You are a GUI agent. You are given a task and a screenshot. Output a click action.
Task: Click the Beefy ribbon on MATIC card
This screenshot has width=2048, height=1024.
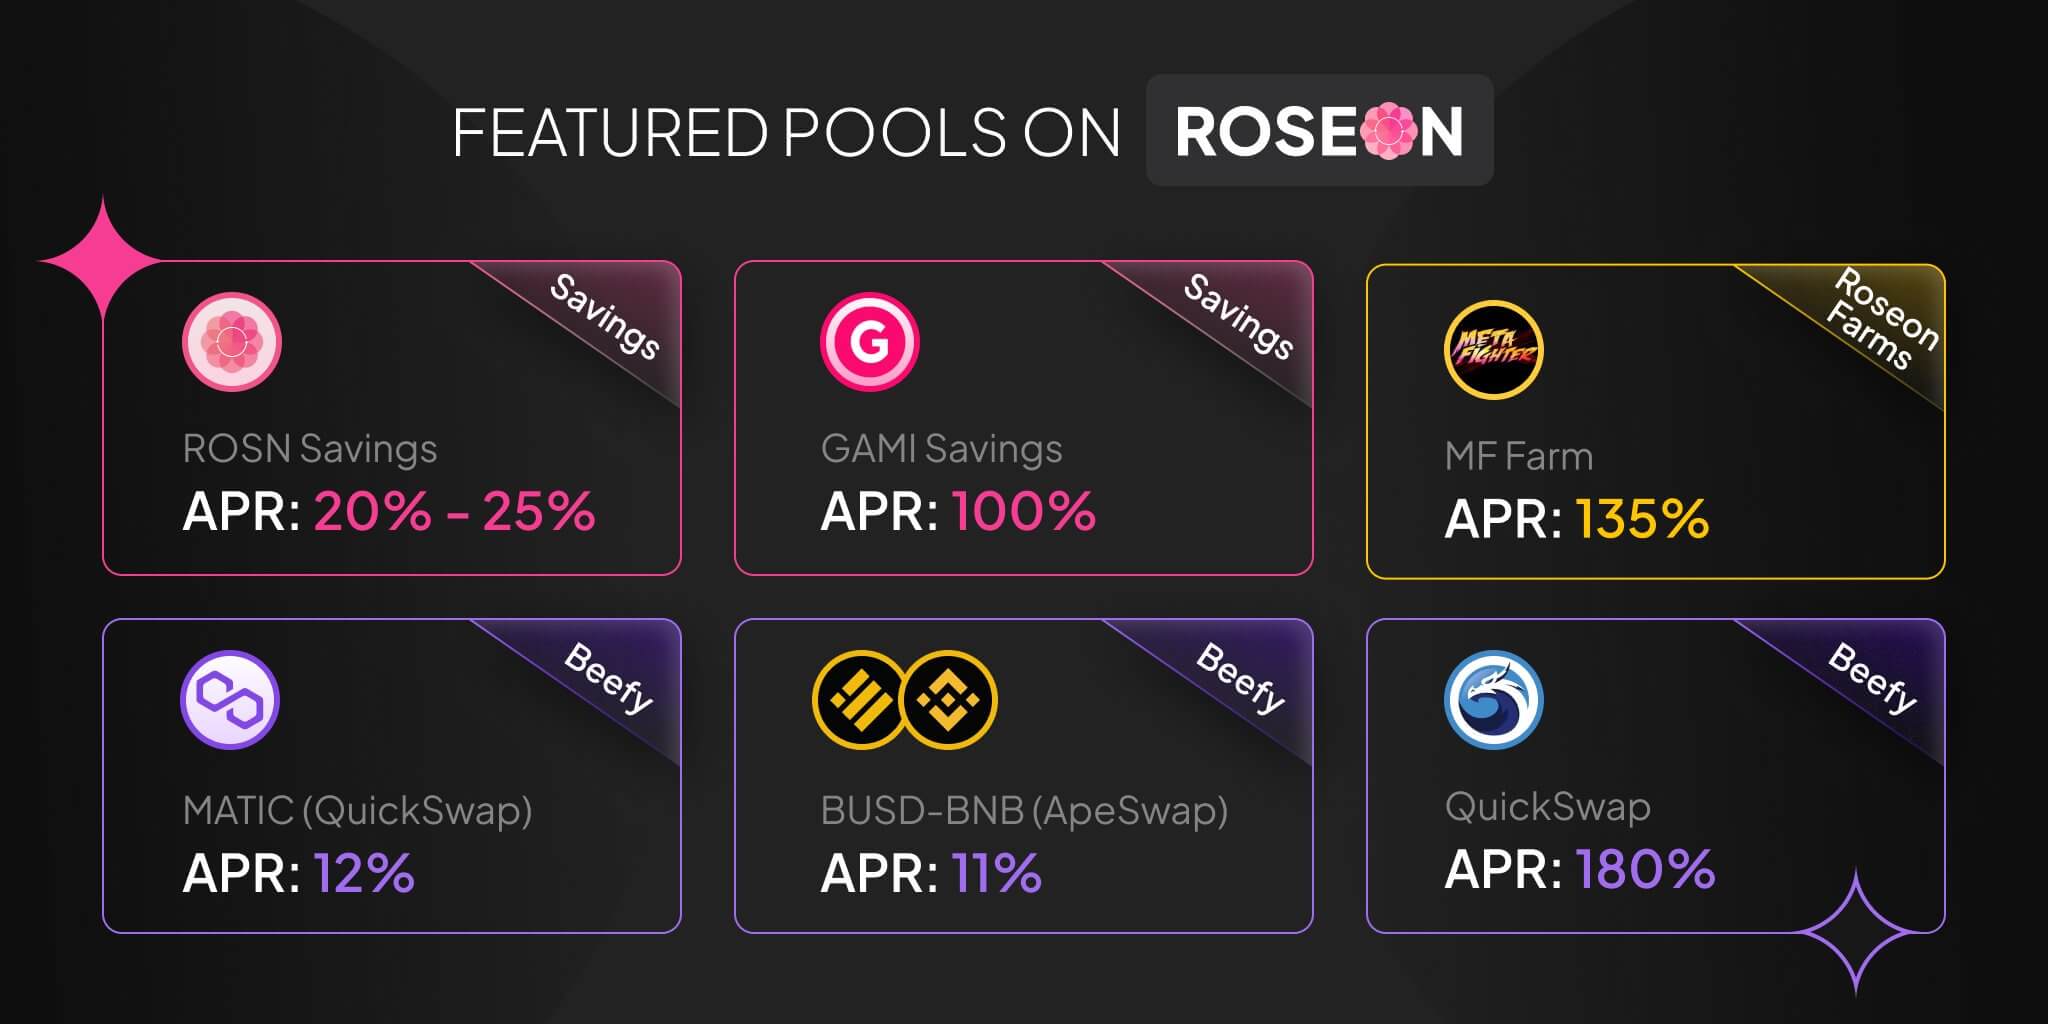coord(608,679)
